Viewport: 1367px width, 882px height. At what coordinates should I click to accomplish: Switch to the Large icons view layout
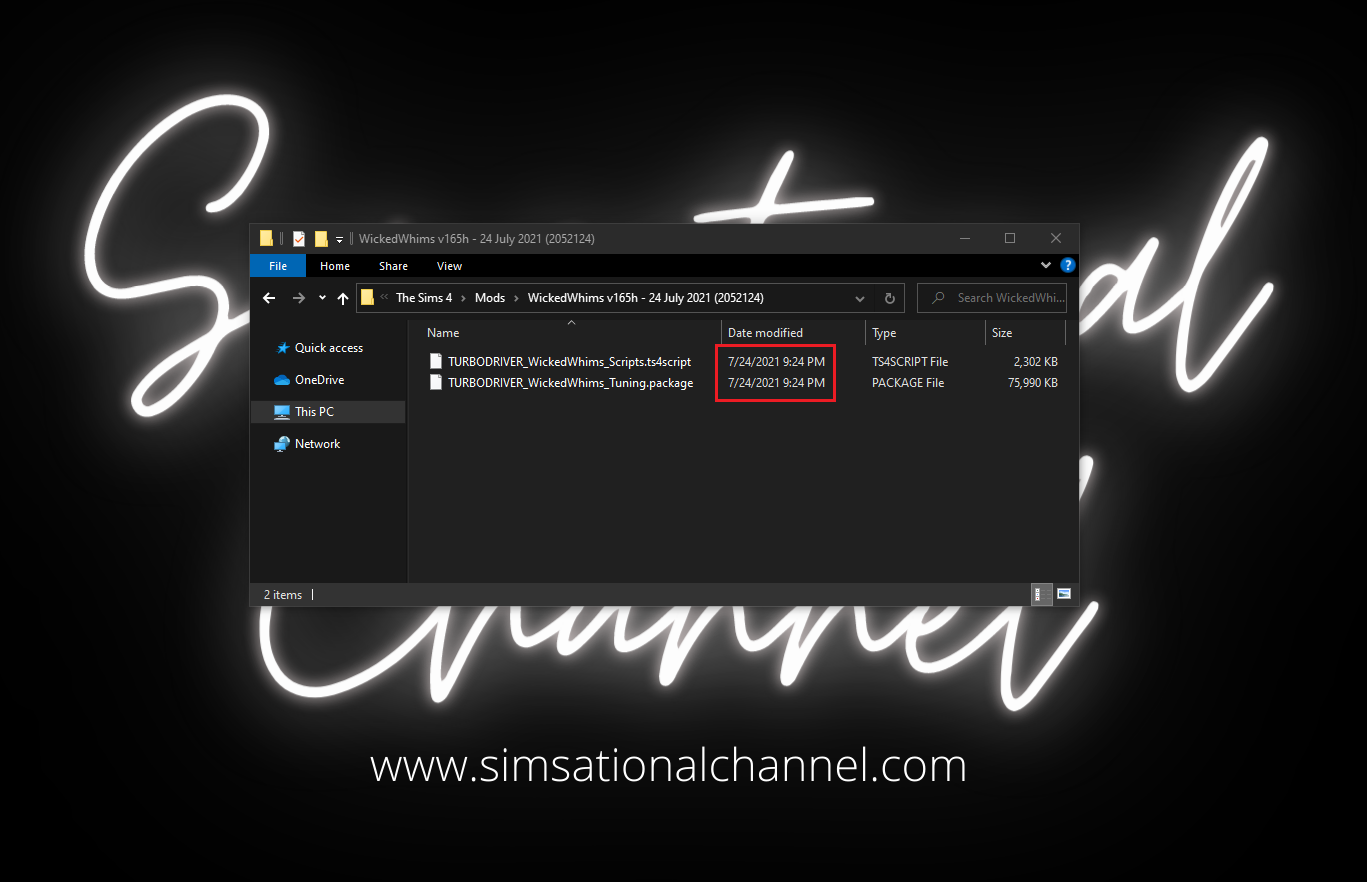coord(1063,594)
